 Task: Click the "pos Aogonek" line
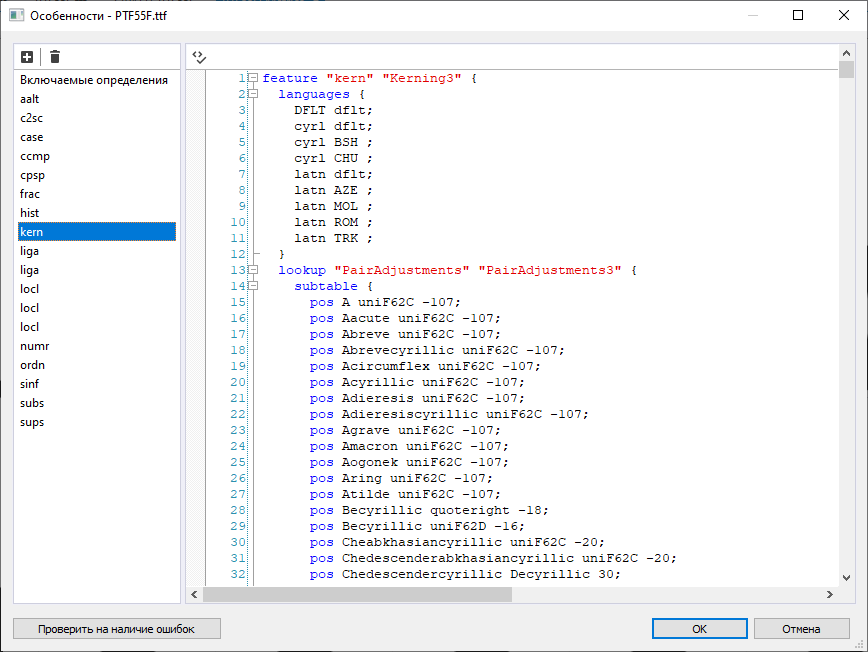pyautogui.click(x=409, y=462)
